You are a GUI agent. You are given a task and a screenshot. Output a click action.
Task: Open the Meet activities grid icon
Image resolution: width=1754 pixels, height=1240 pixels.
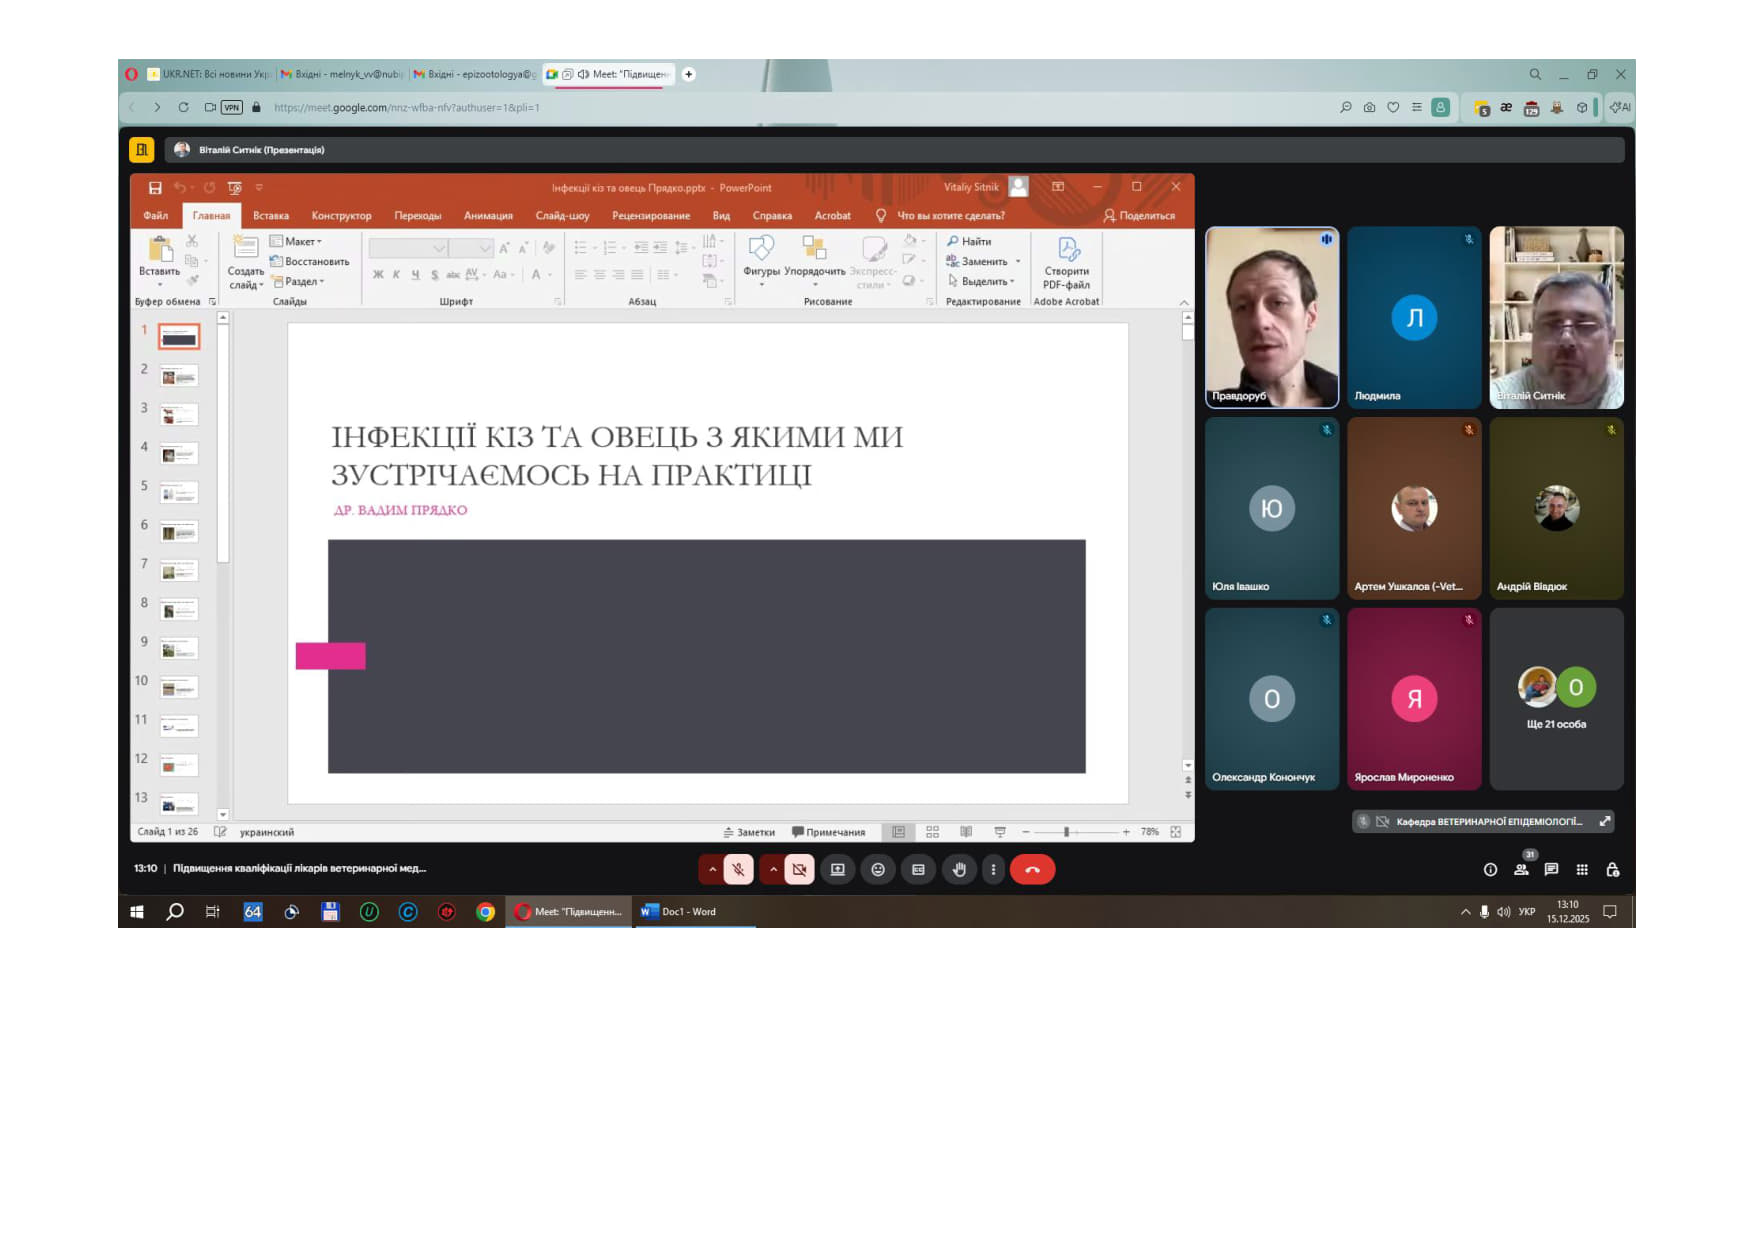pyautogui.click(x=1582, y=870)
